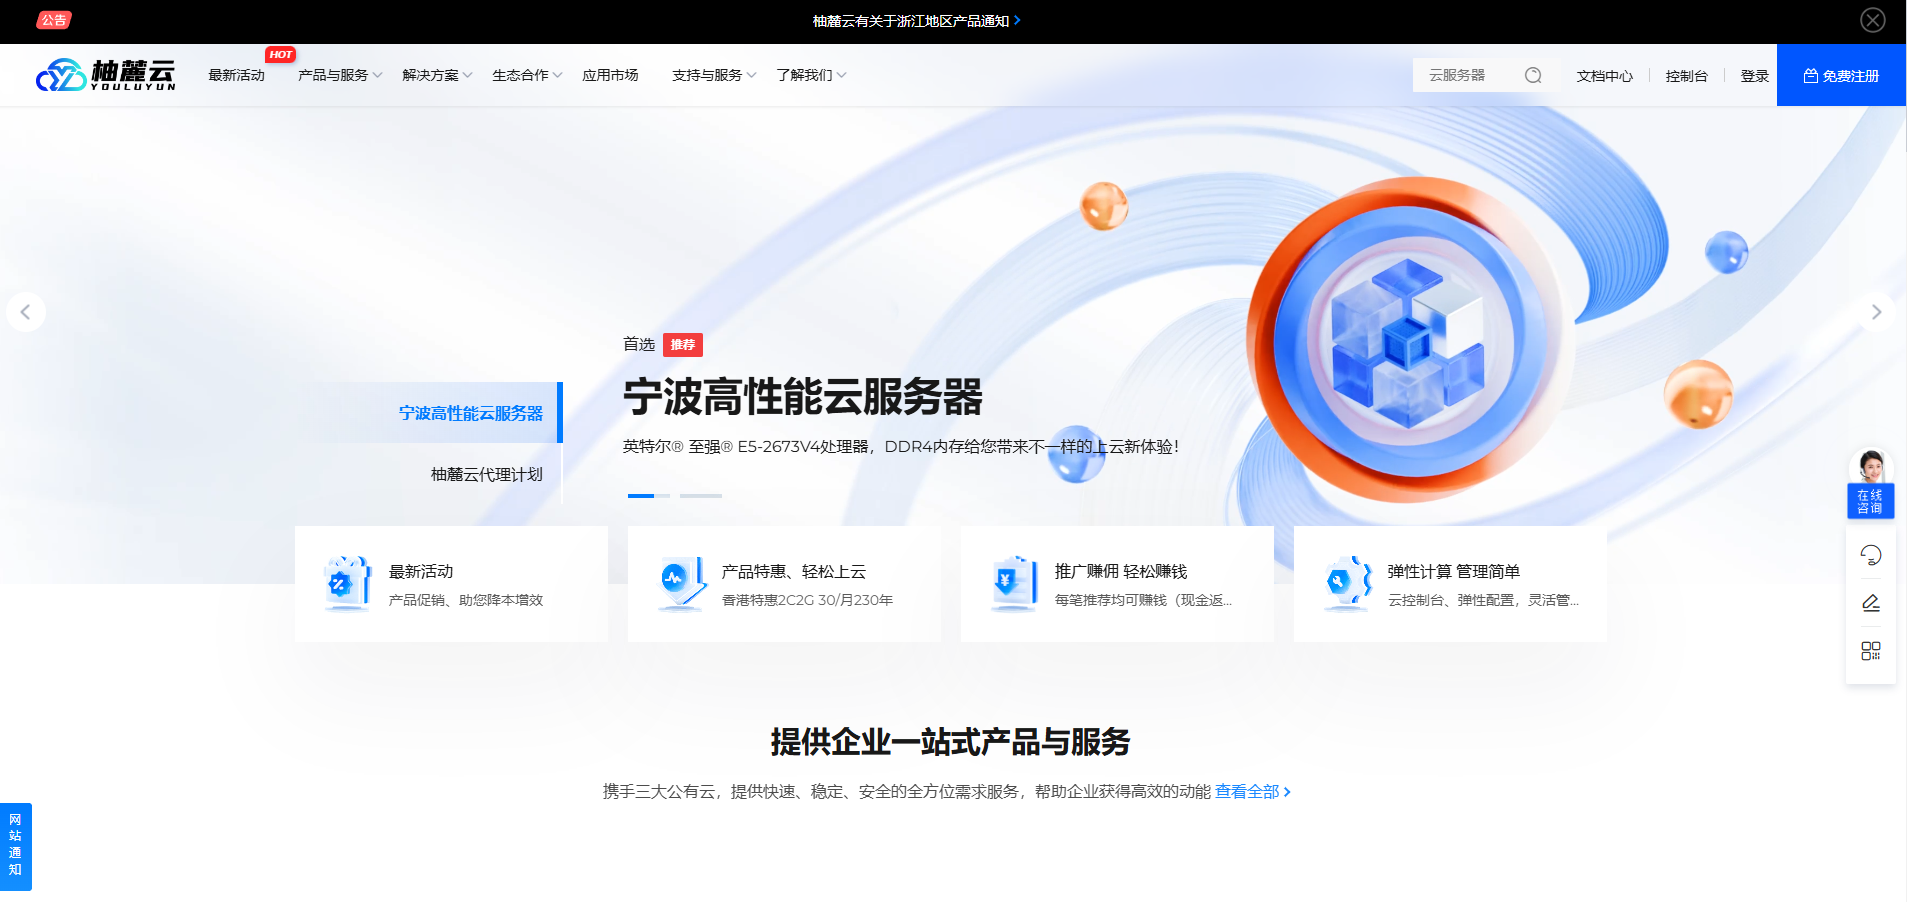Click the customer service headset icon
Viewport: 1907px width, 902px height.
coord(1870,555)
